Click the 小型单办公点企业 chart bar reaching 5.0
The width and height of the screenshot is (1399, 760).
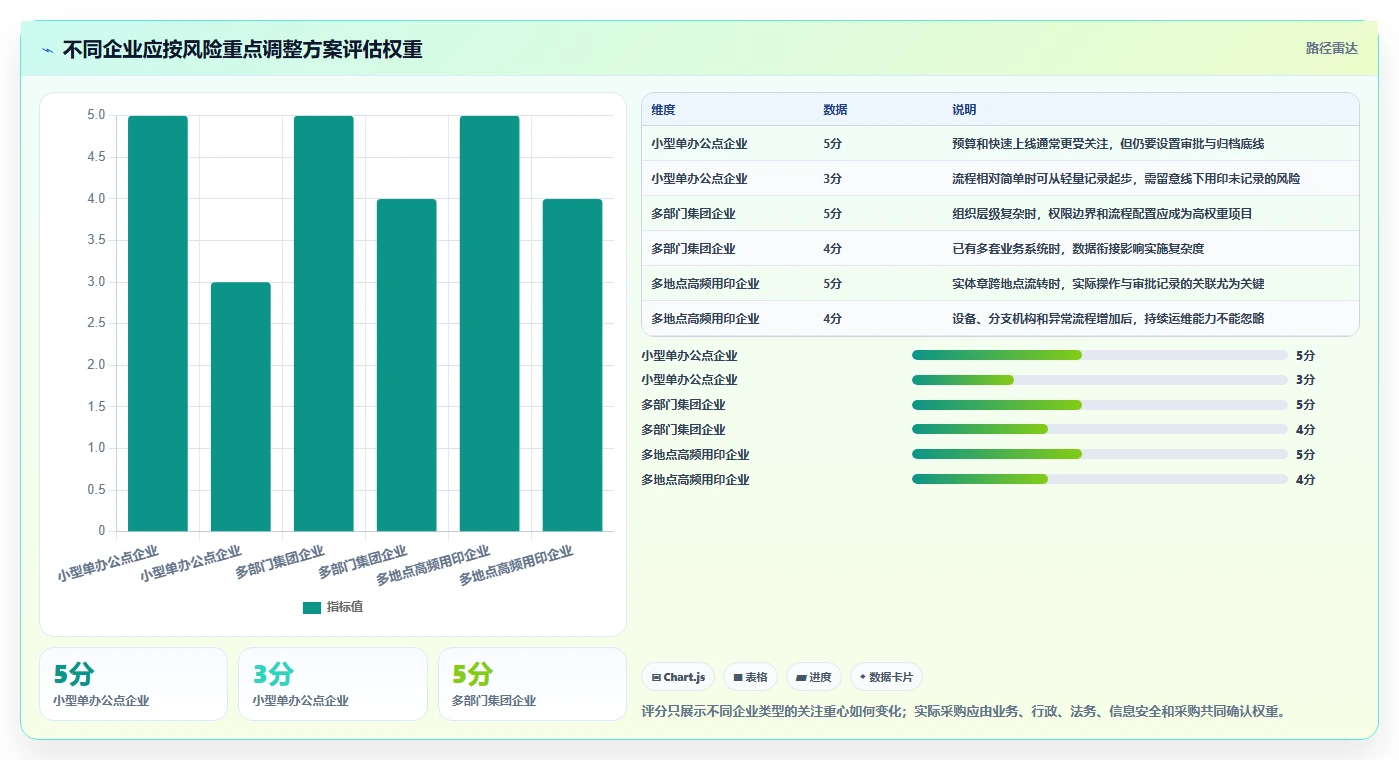pyautogui.click(x=158, y=323)
